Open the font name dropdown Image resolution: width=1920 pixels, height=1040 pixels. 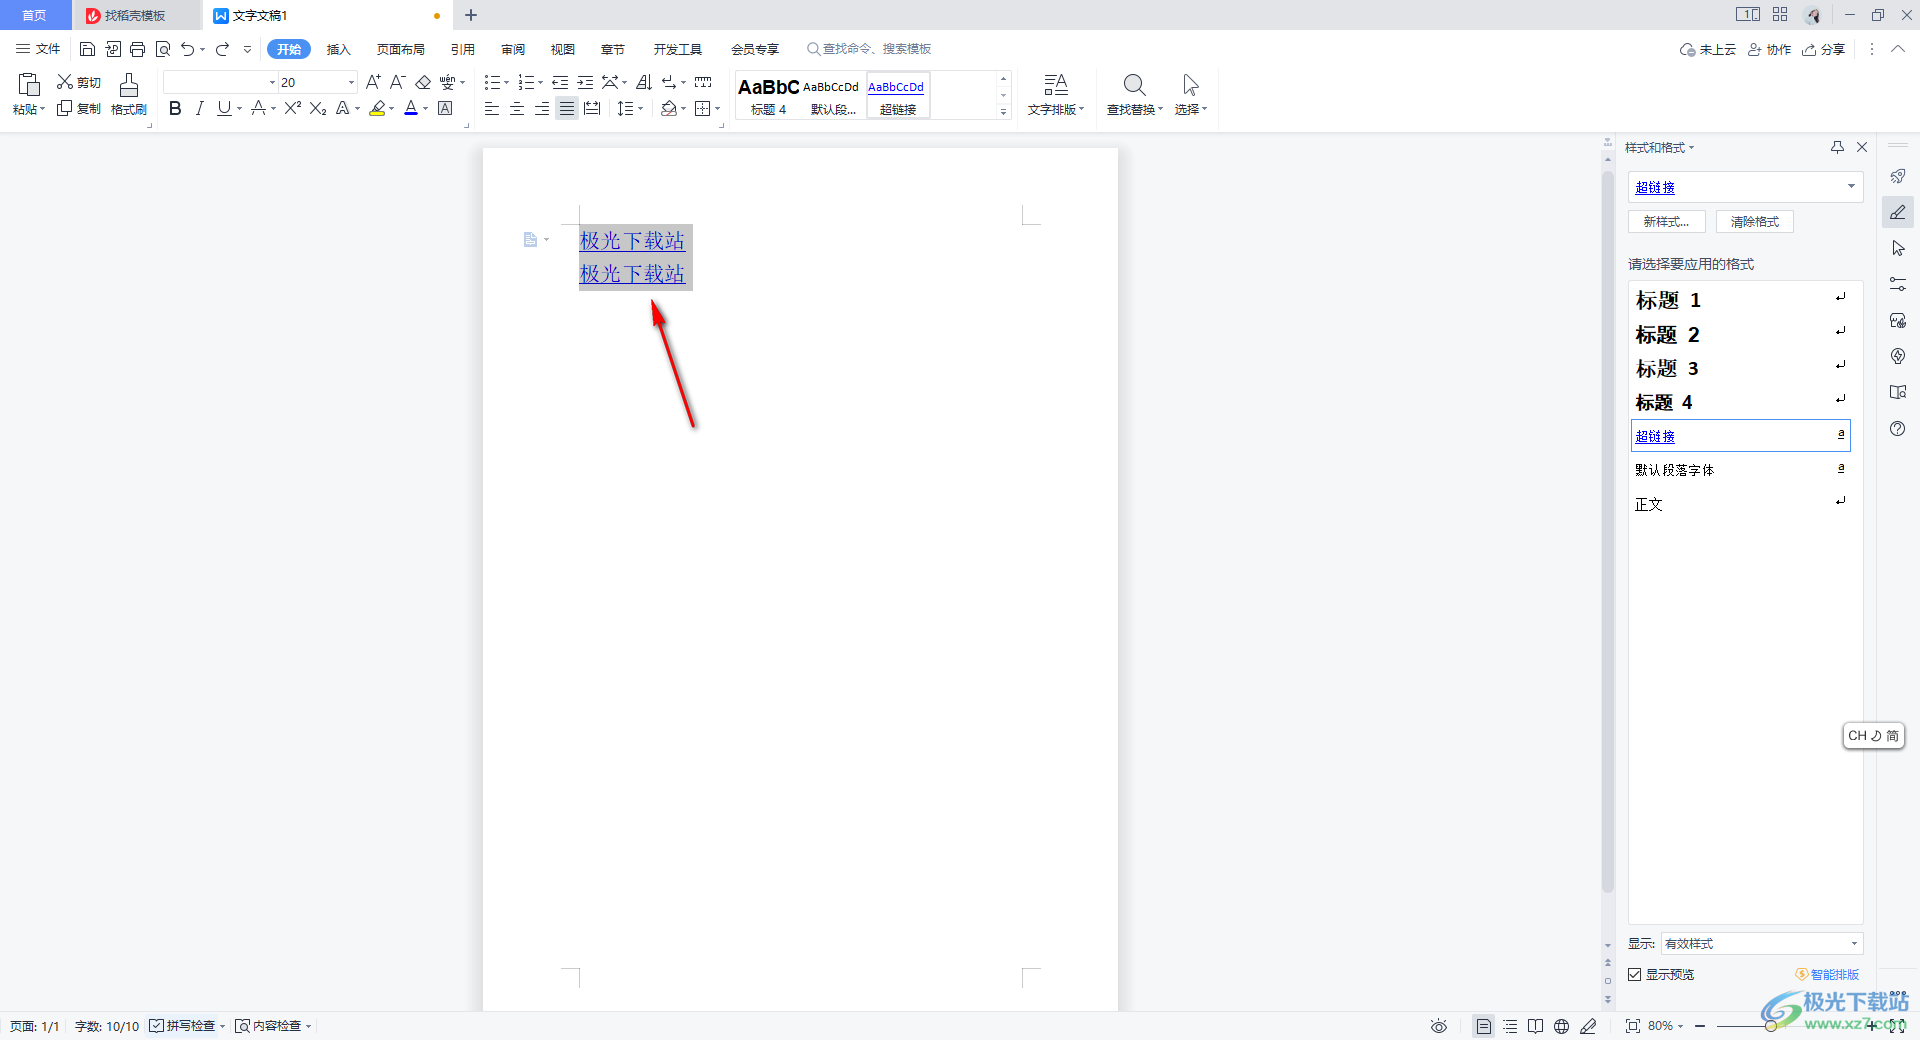click(x=272, y=82)
